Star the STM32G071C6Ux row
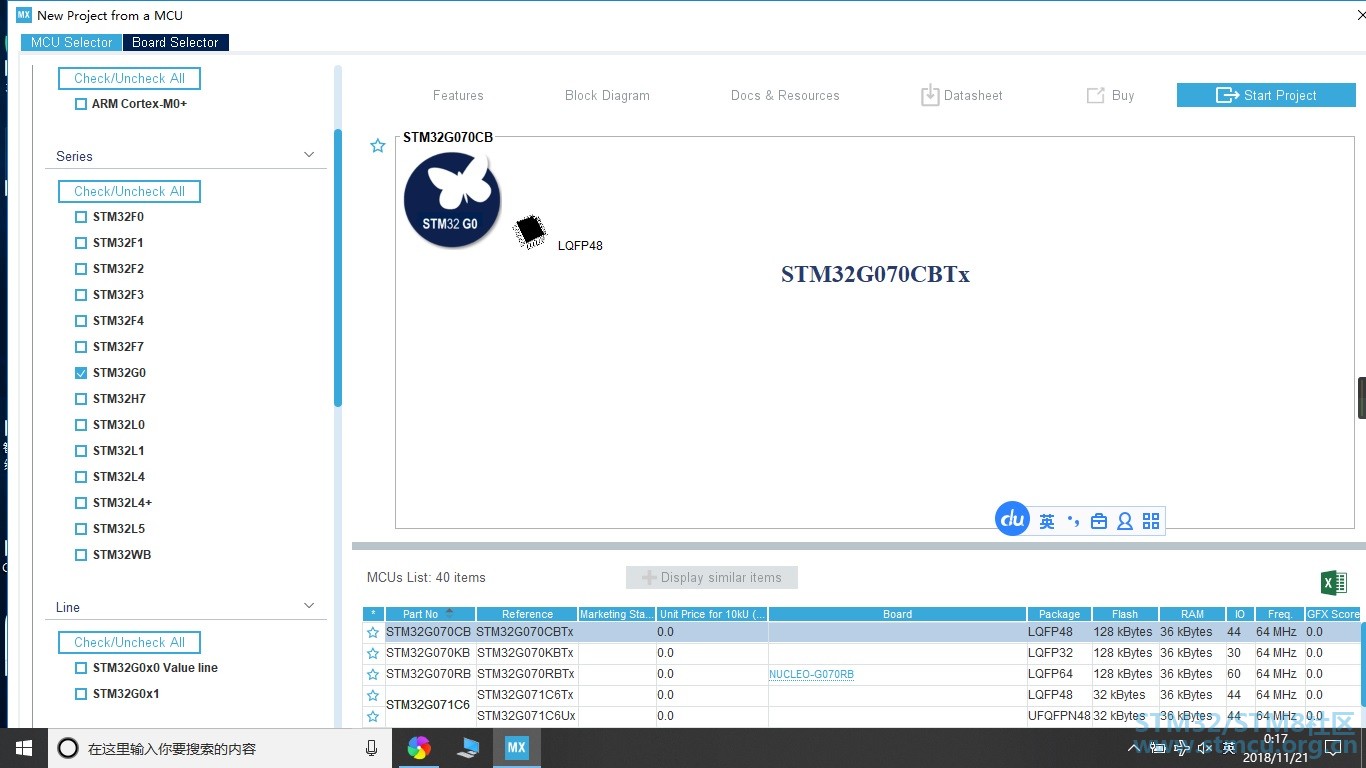Viewport: 1366px width, 768px height. click(x=373, y=716)
